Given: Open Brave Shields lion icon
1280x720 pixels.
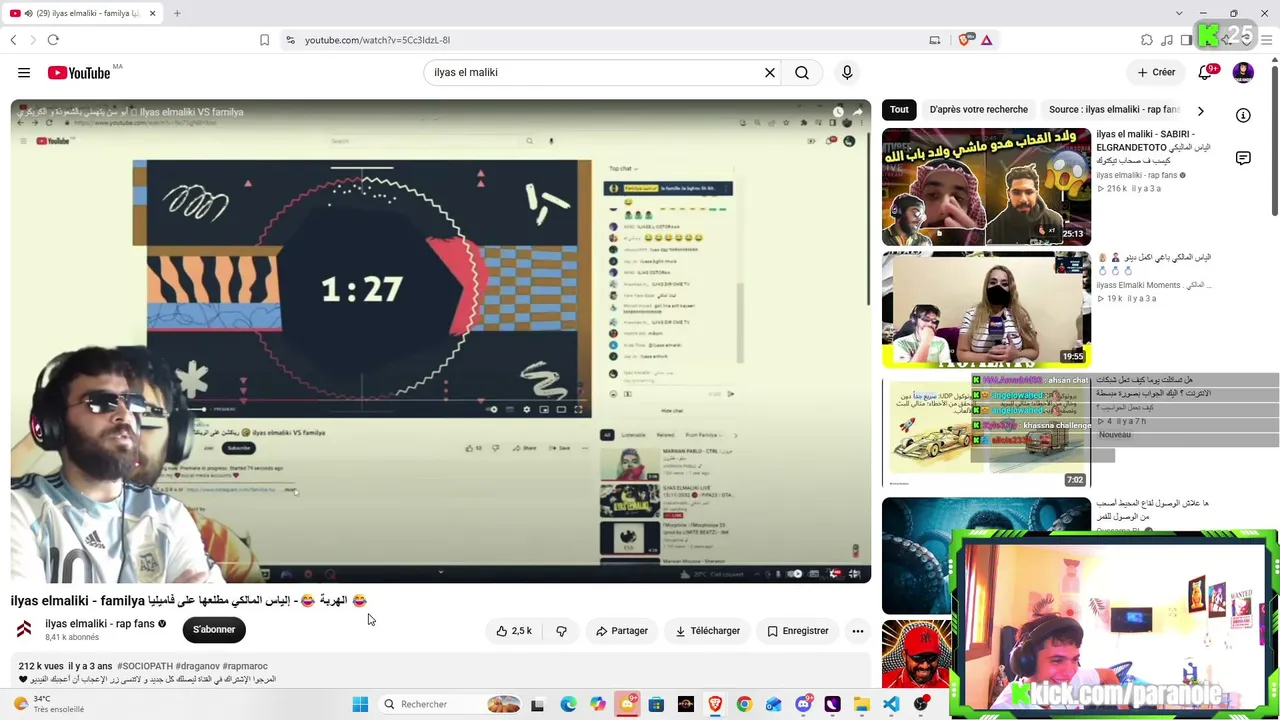Looking at the screenshot, I should point(965,40).
